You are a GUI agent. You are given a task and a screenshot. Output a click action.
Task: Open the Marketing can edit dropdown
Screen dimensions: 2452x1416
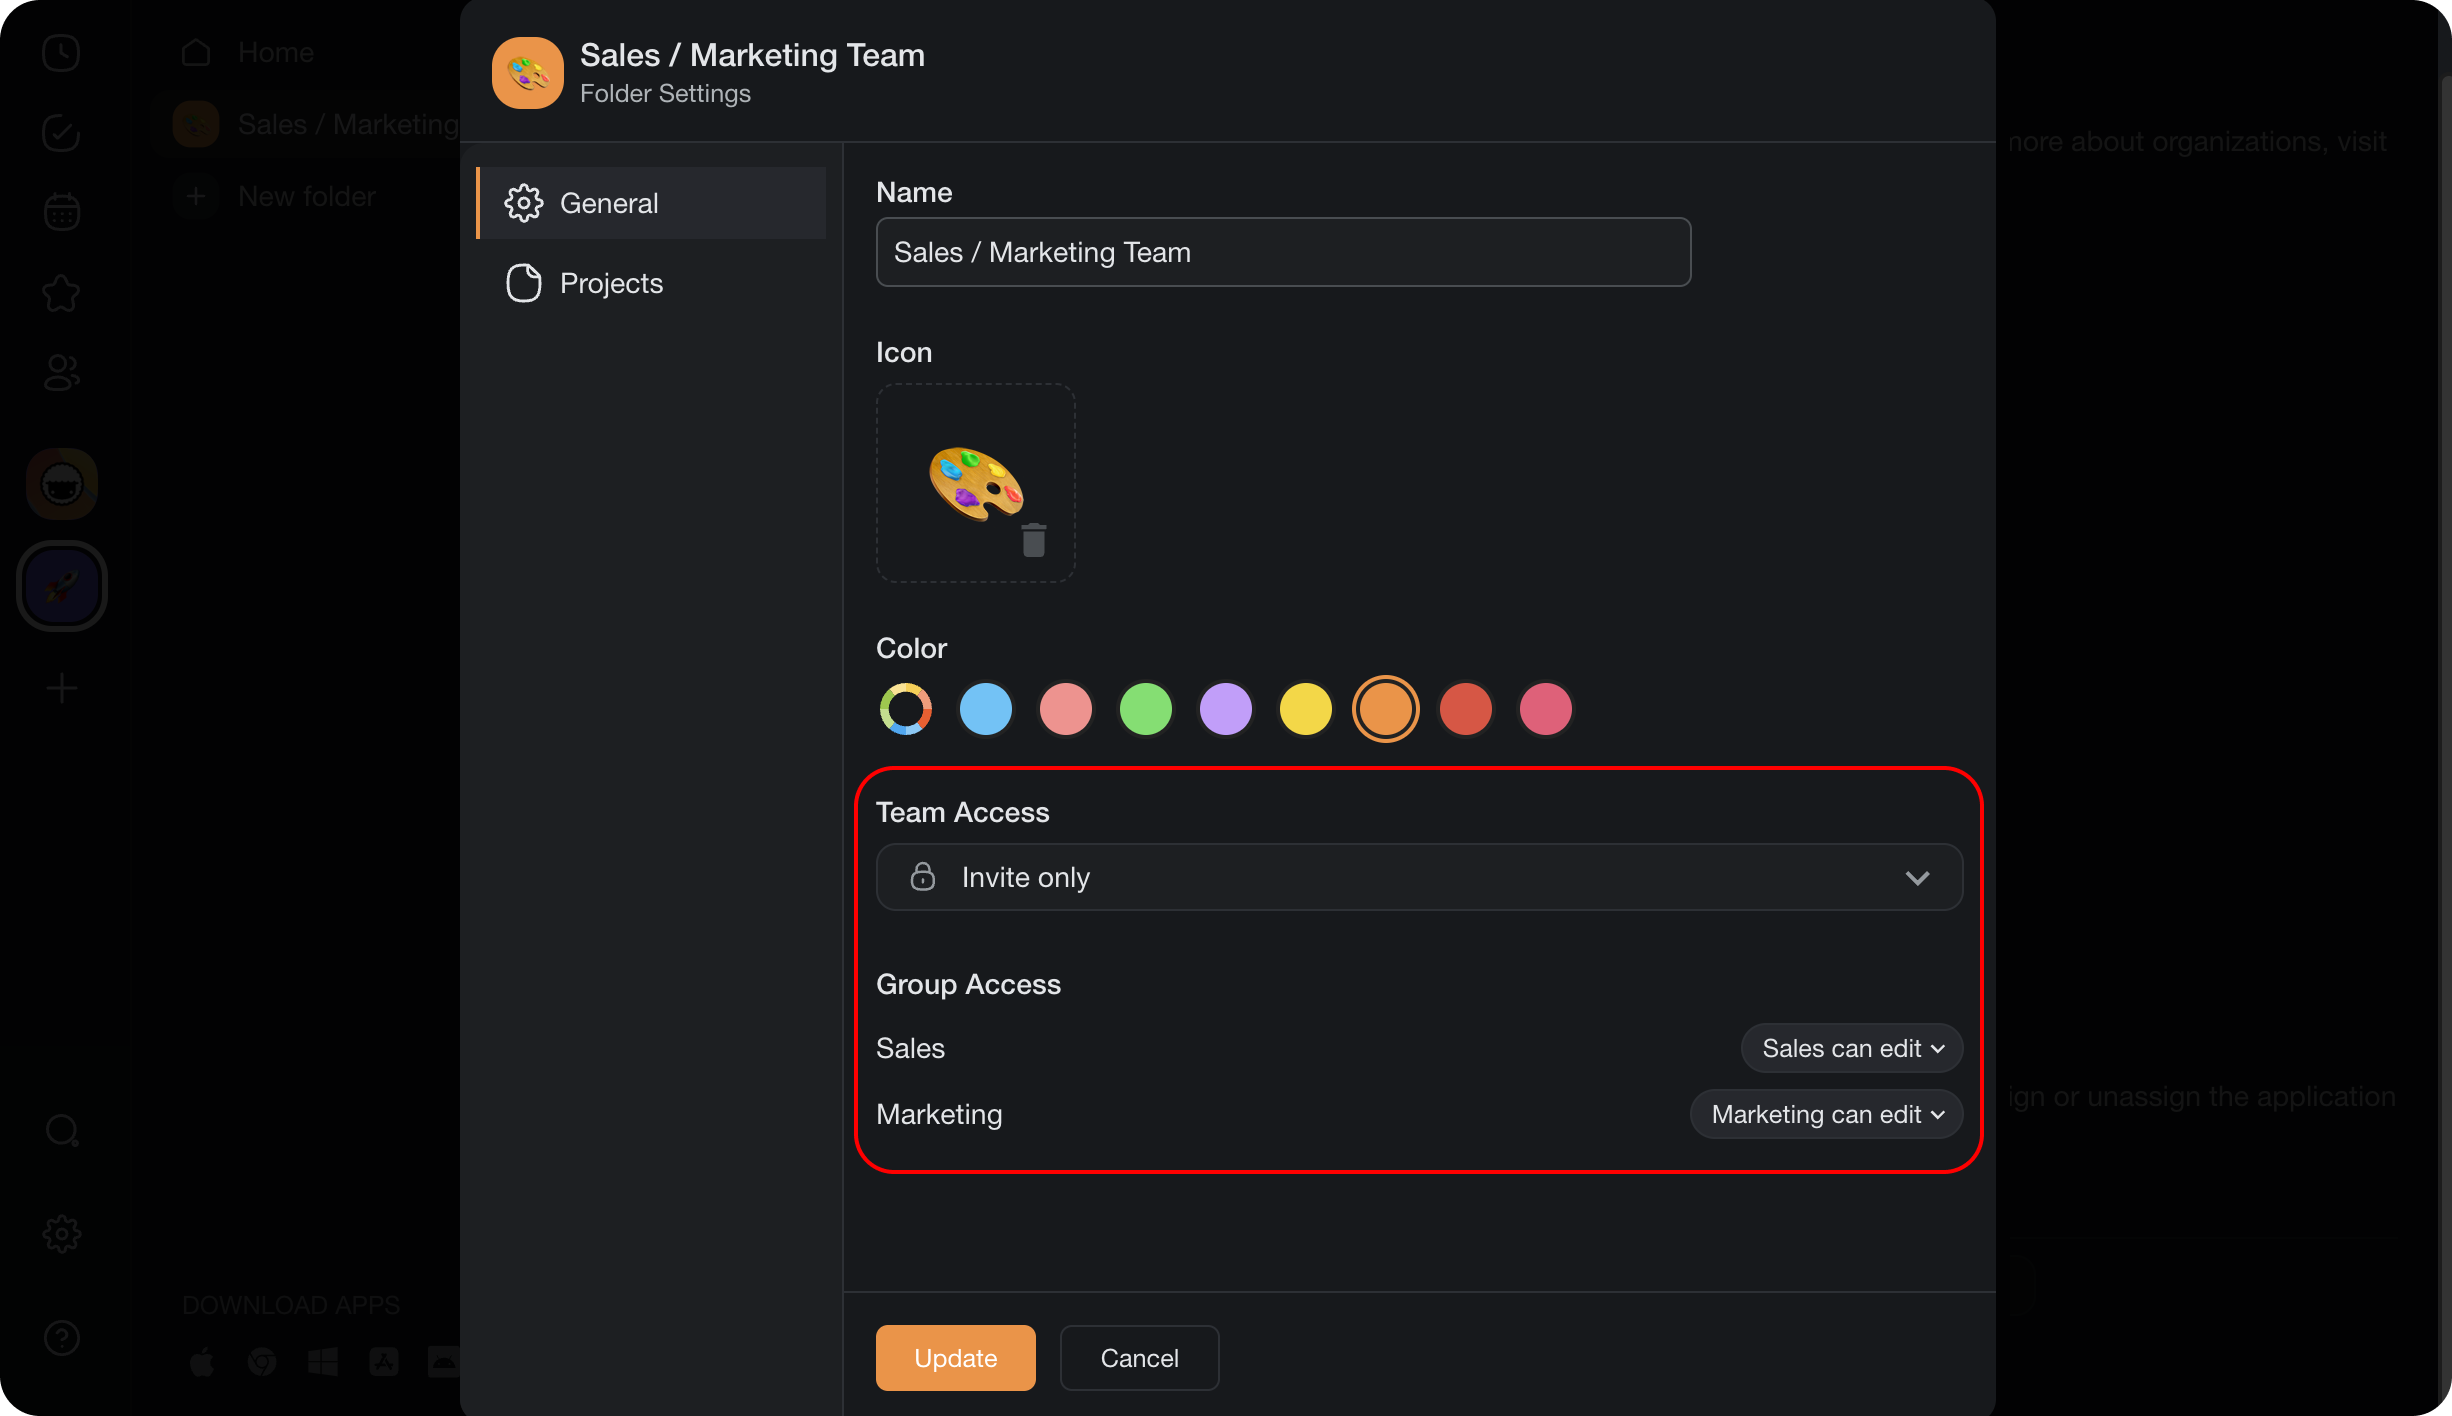tap(1826, 1114)
